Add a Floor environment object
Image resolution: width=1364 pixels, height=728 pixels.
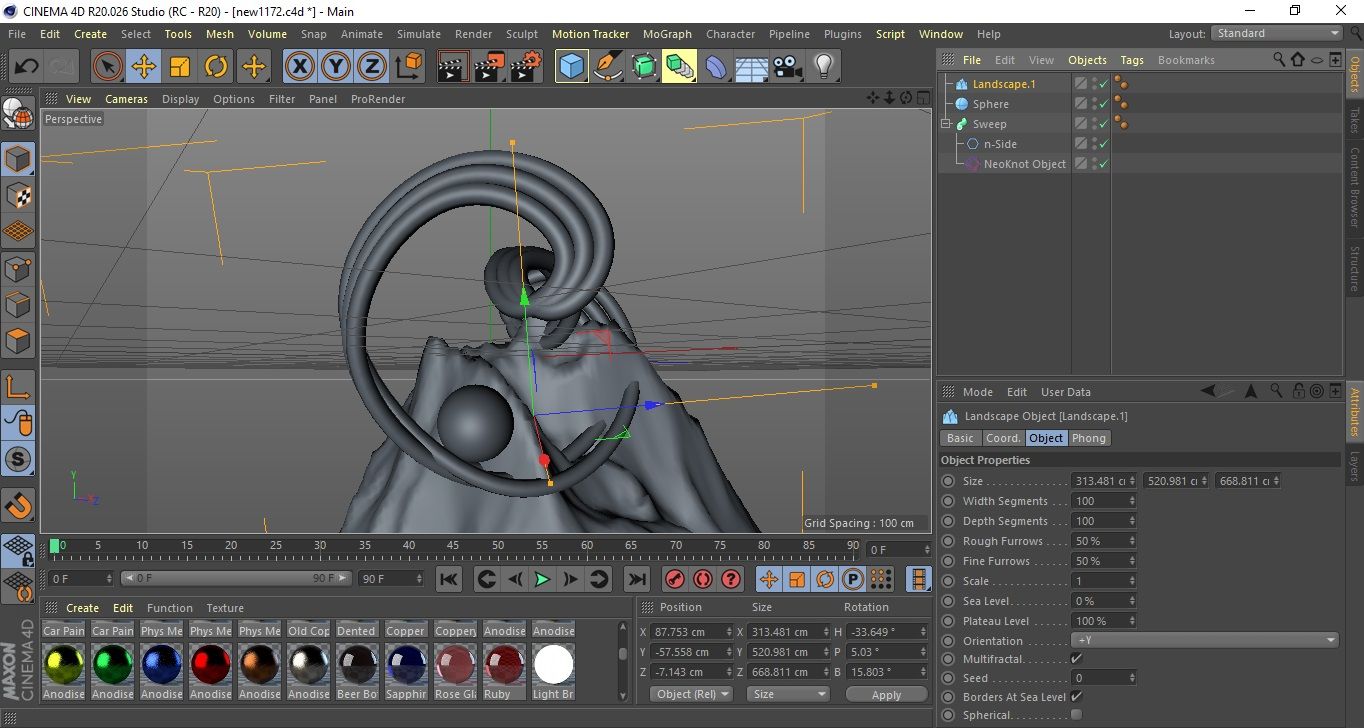pyautogui.click(x=751, y=67)
